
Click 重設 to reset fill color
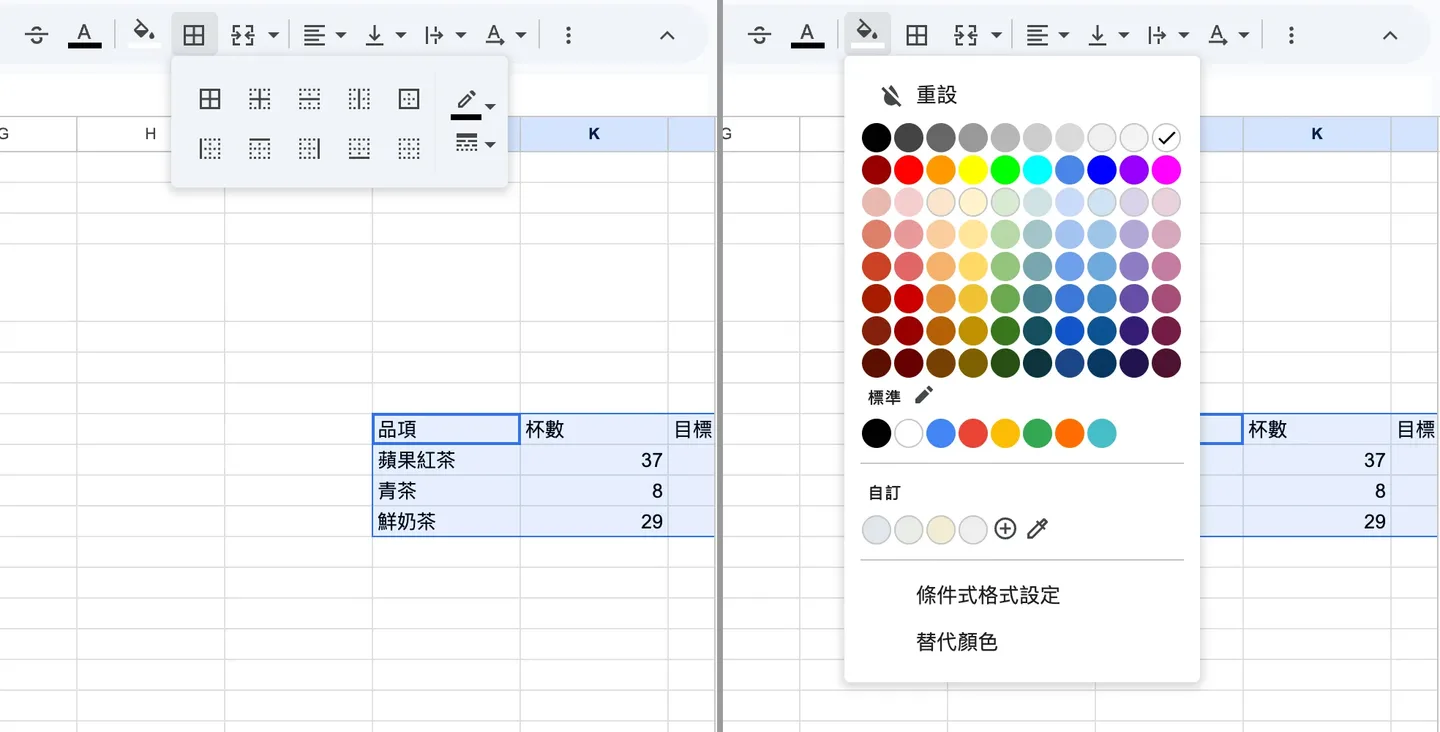936,95
